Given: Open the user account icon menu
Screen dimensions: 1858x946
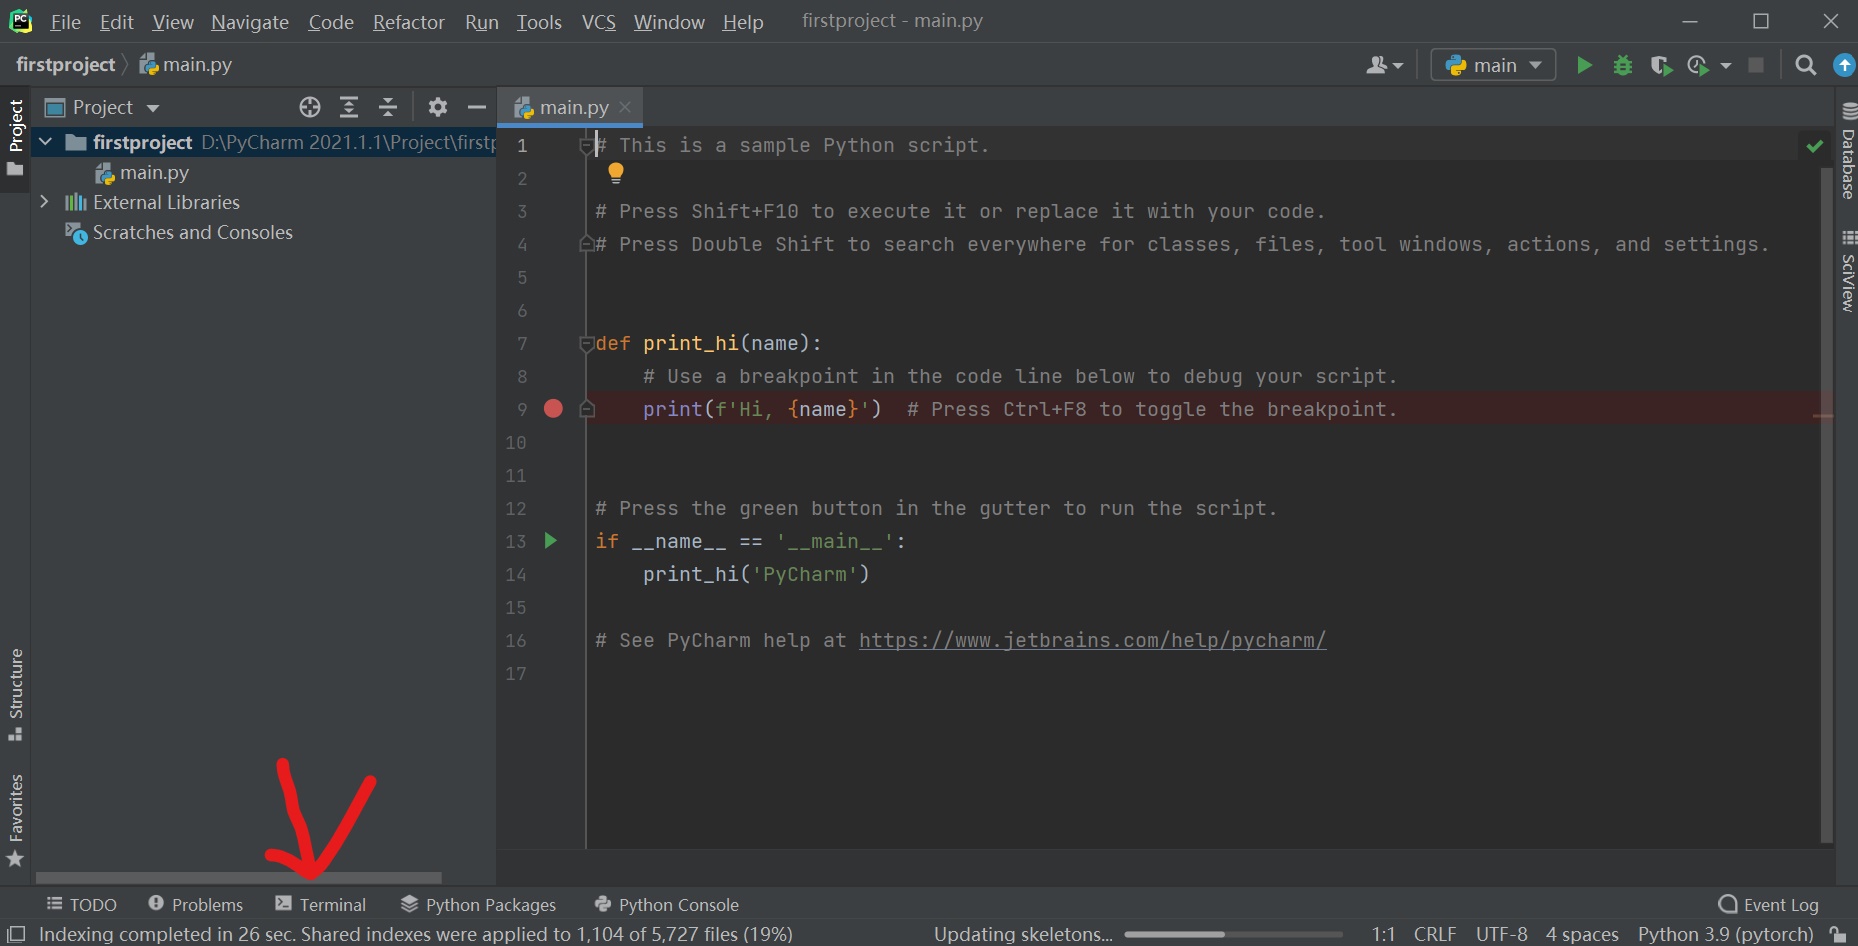Looking at the screenshot, I should point(1384,65).
